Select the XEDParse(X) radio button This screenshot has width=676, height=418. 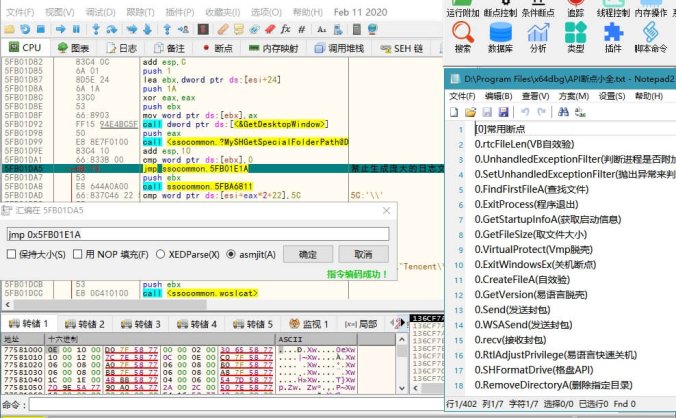pos(160,254)
